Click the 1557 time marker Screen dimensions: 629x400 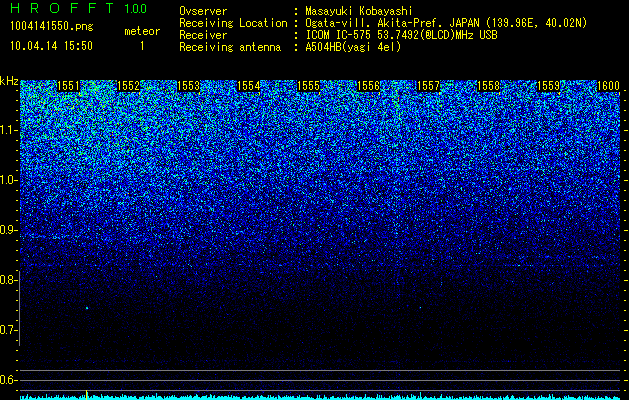(428, 86)
